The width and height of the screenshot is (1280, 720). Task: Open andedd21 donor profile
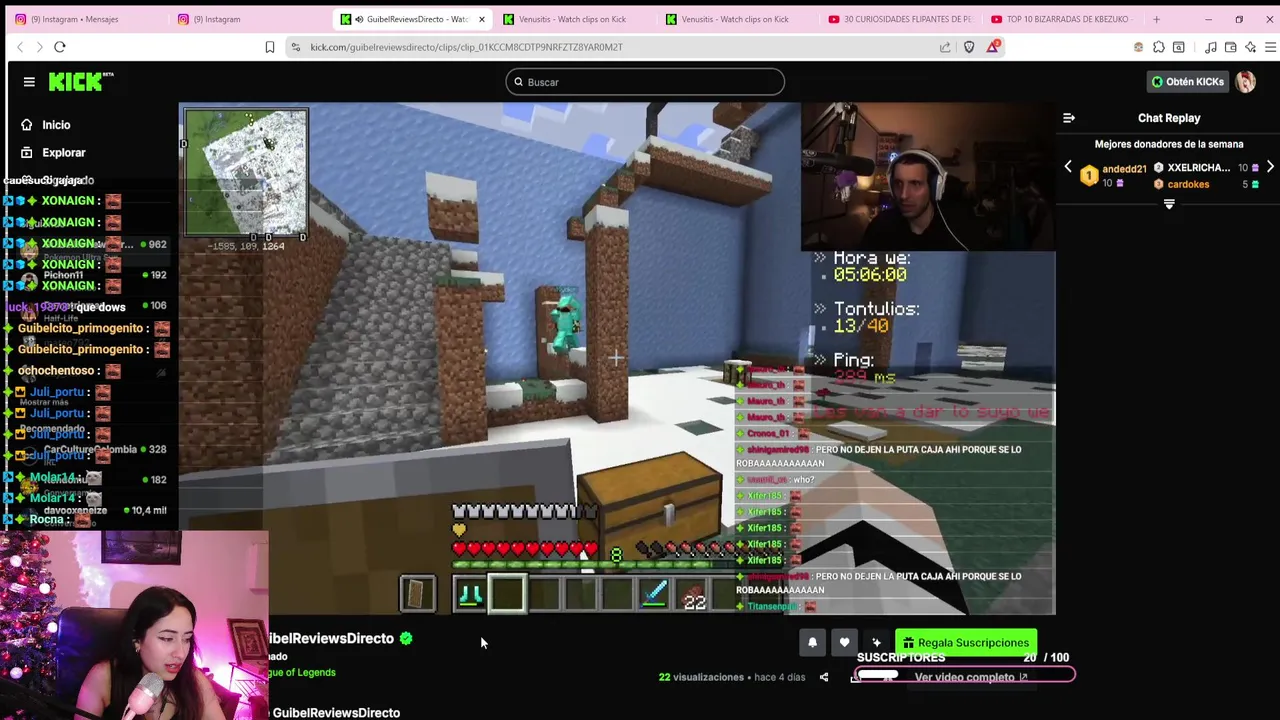[x=1124, y=169]
